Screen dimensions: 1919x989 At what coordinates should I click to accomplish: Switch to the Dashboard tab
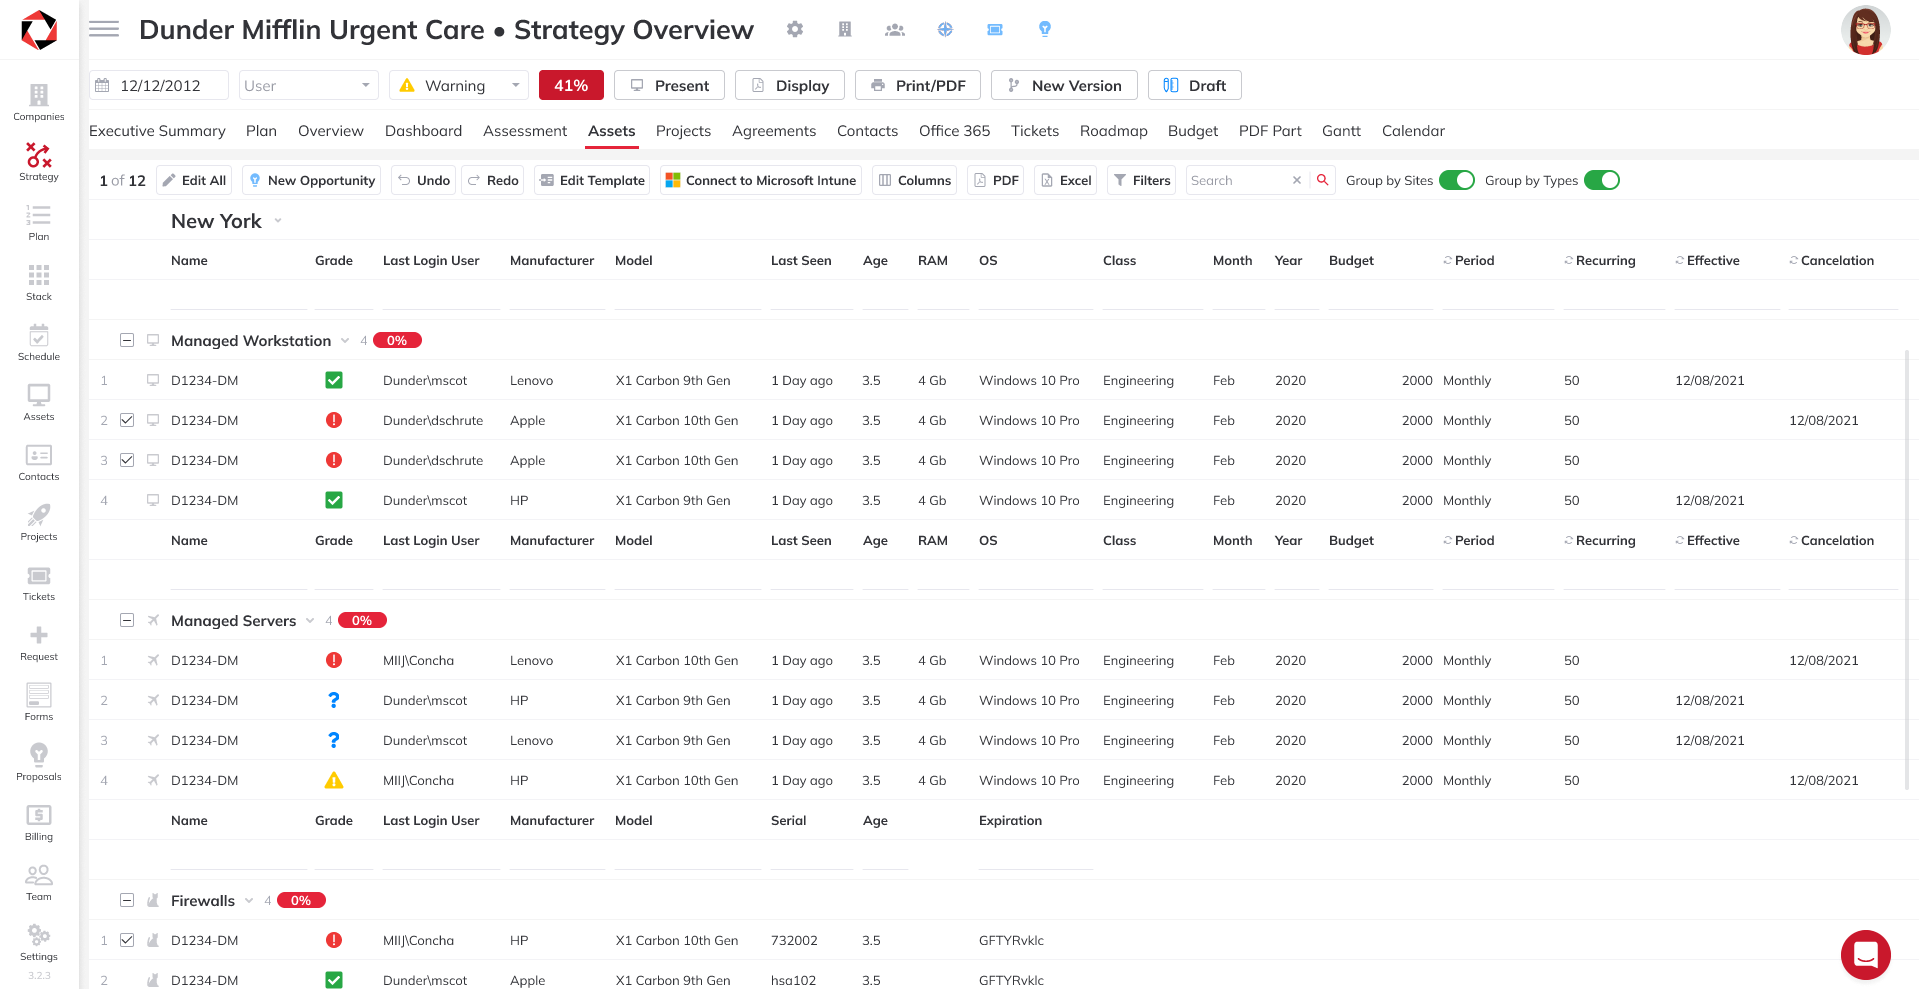click(423, 131)
